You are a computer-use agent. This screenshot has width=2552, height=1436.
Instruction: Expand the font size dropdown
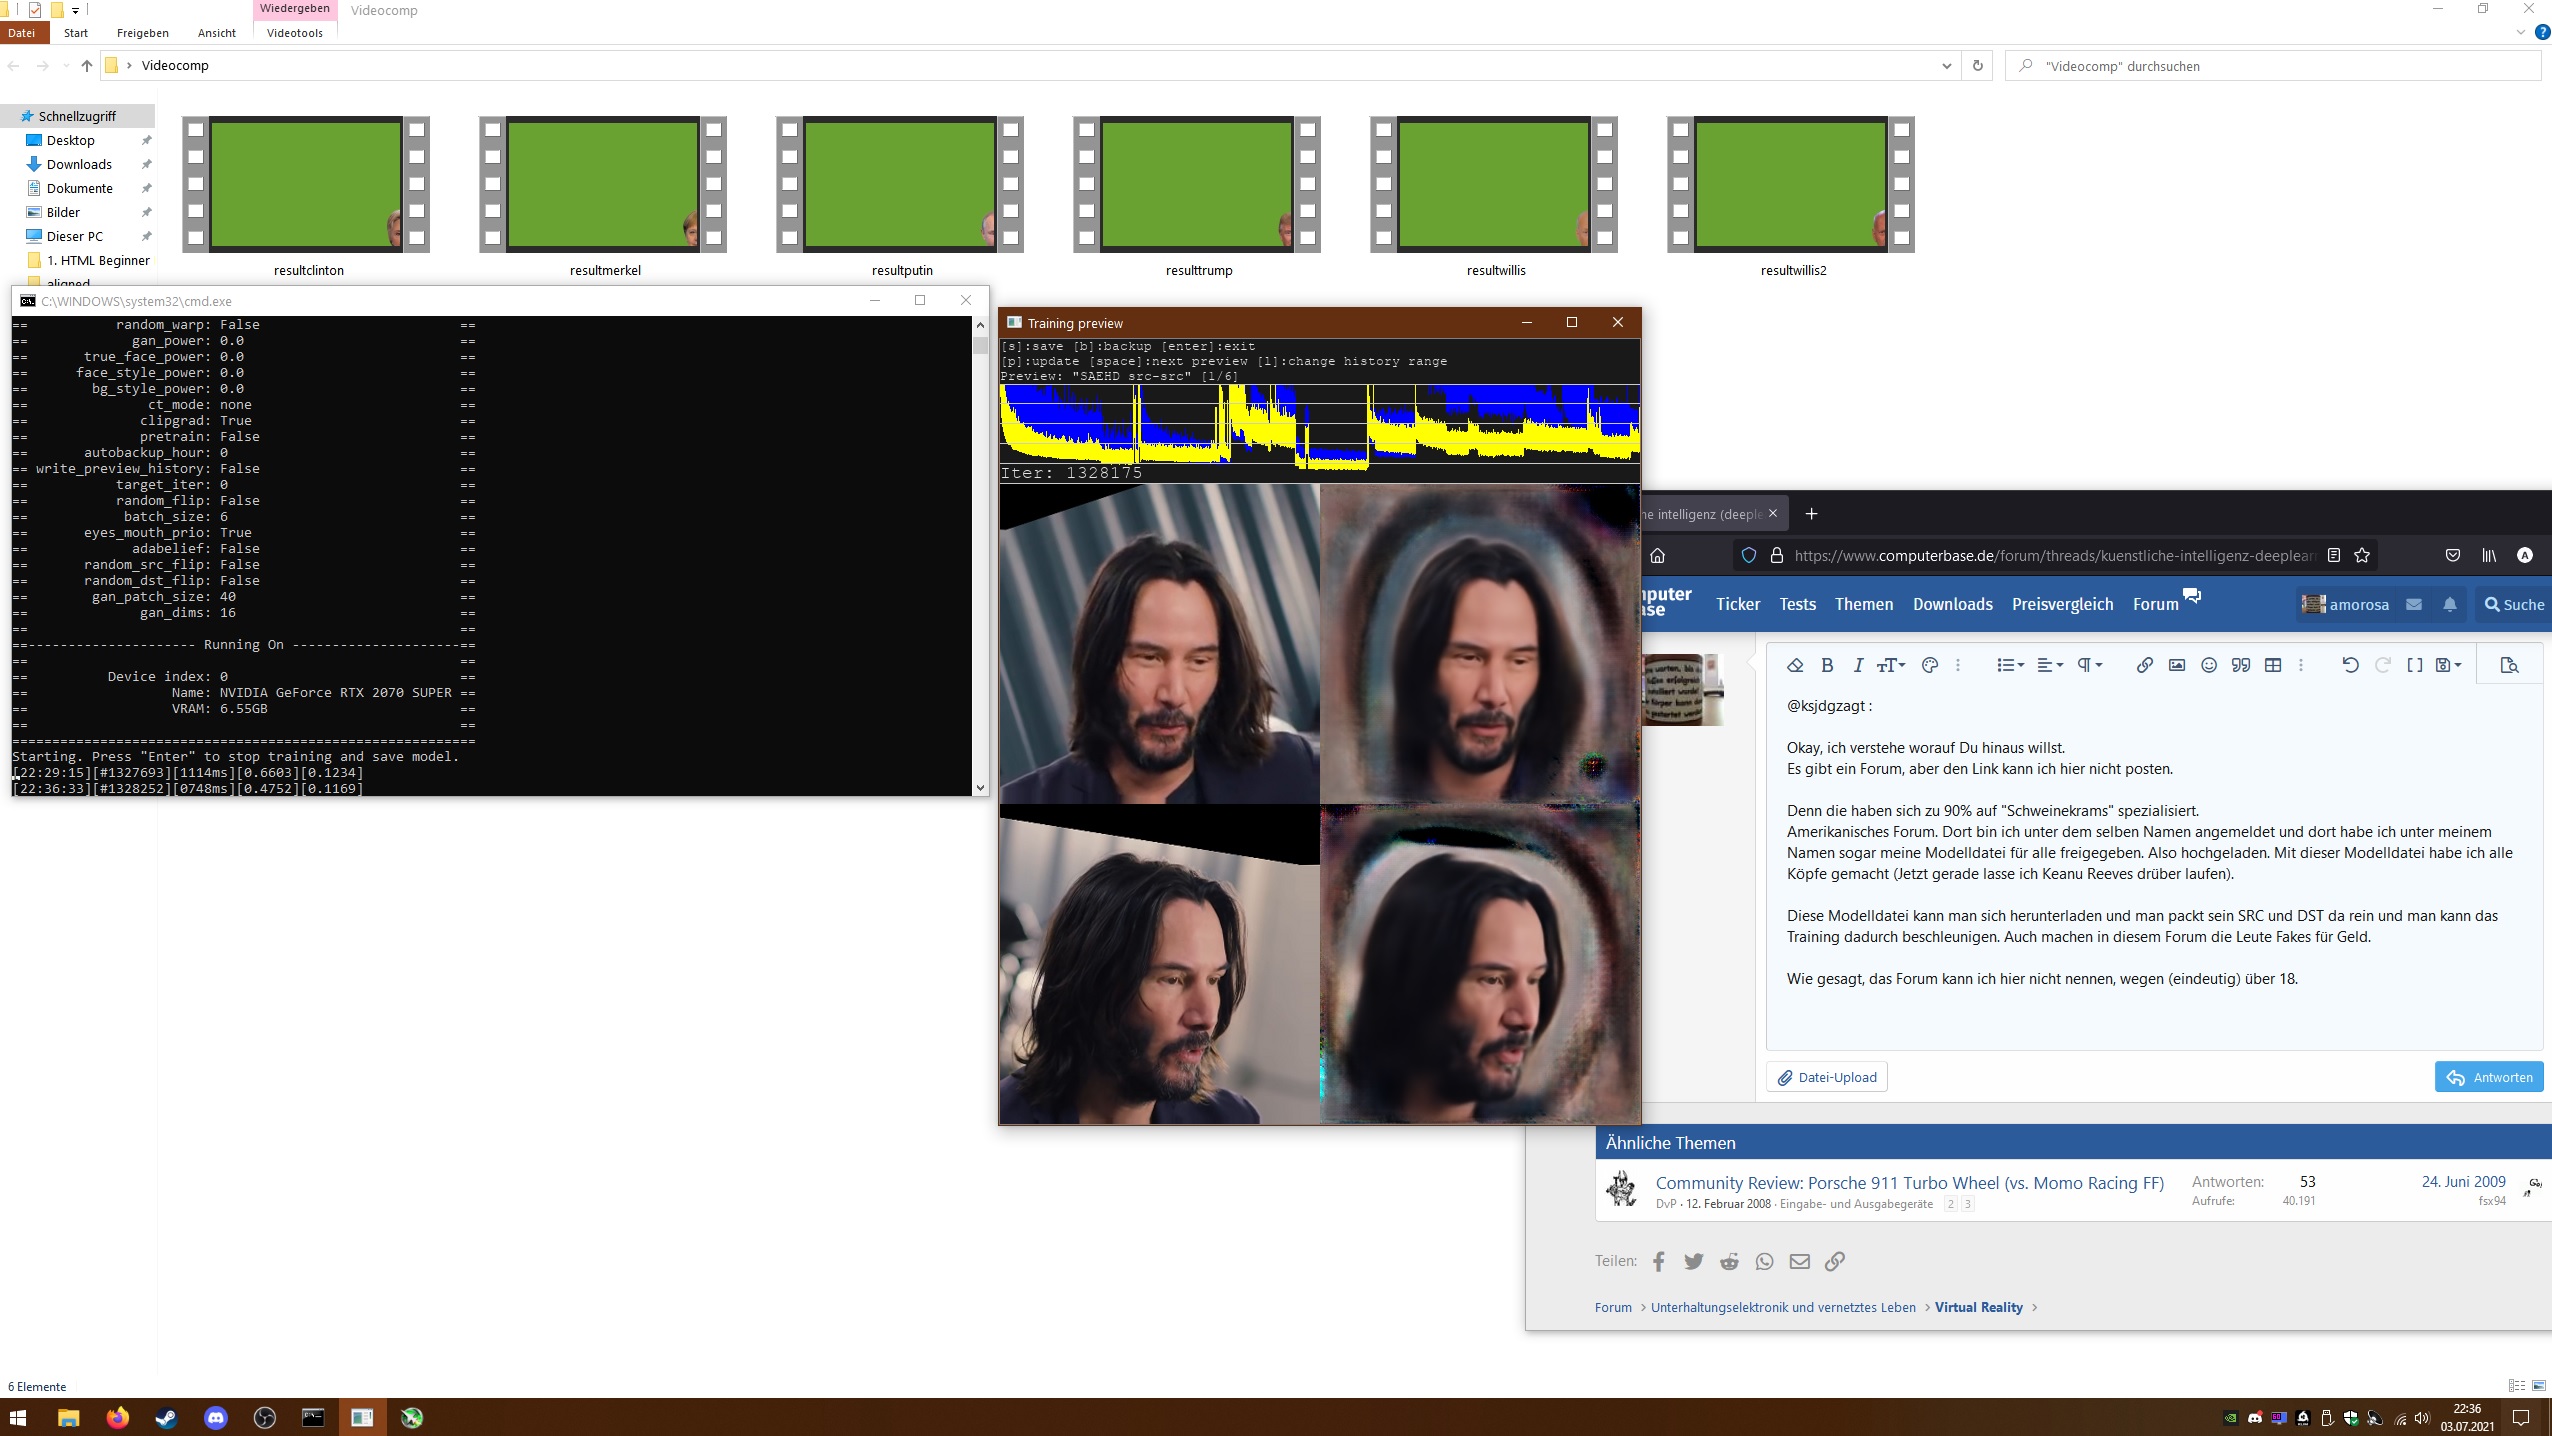[x=1891, y=665]
